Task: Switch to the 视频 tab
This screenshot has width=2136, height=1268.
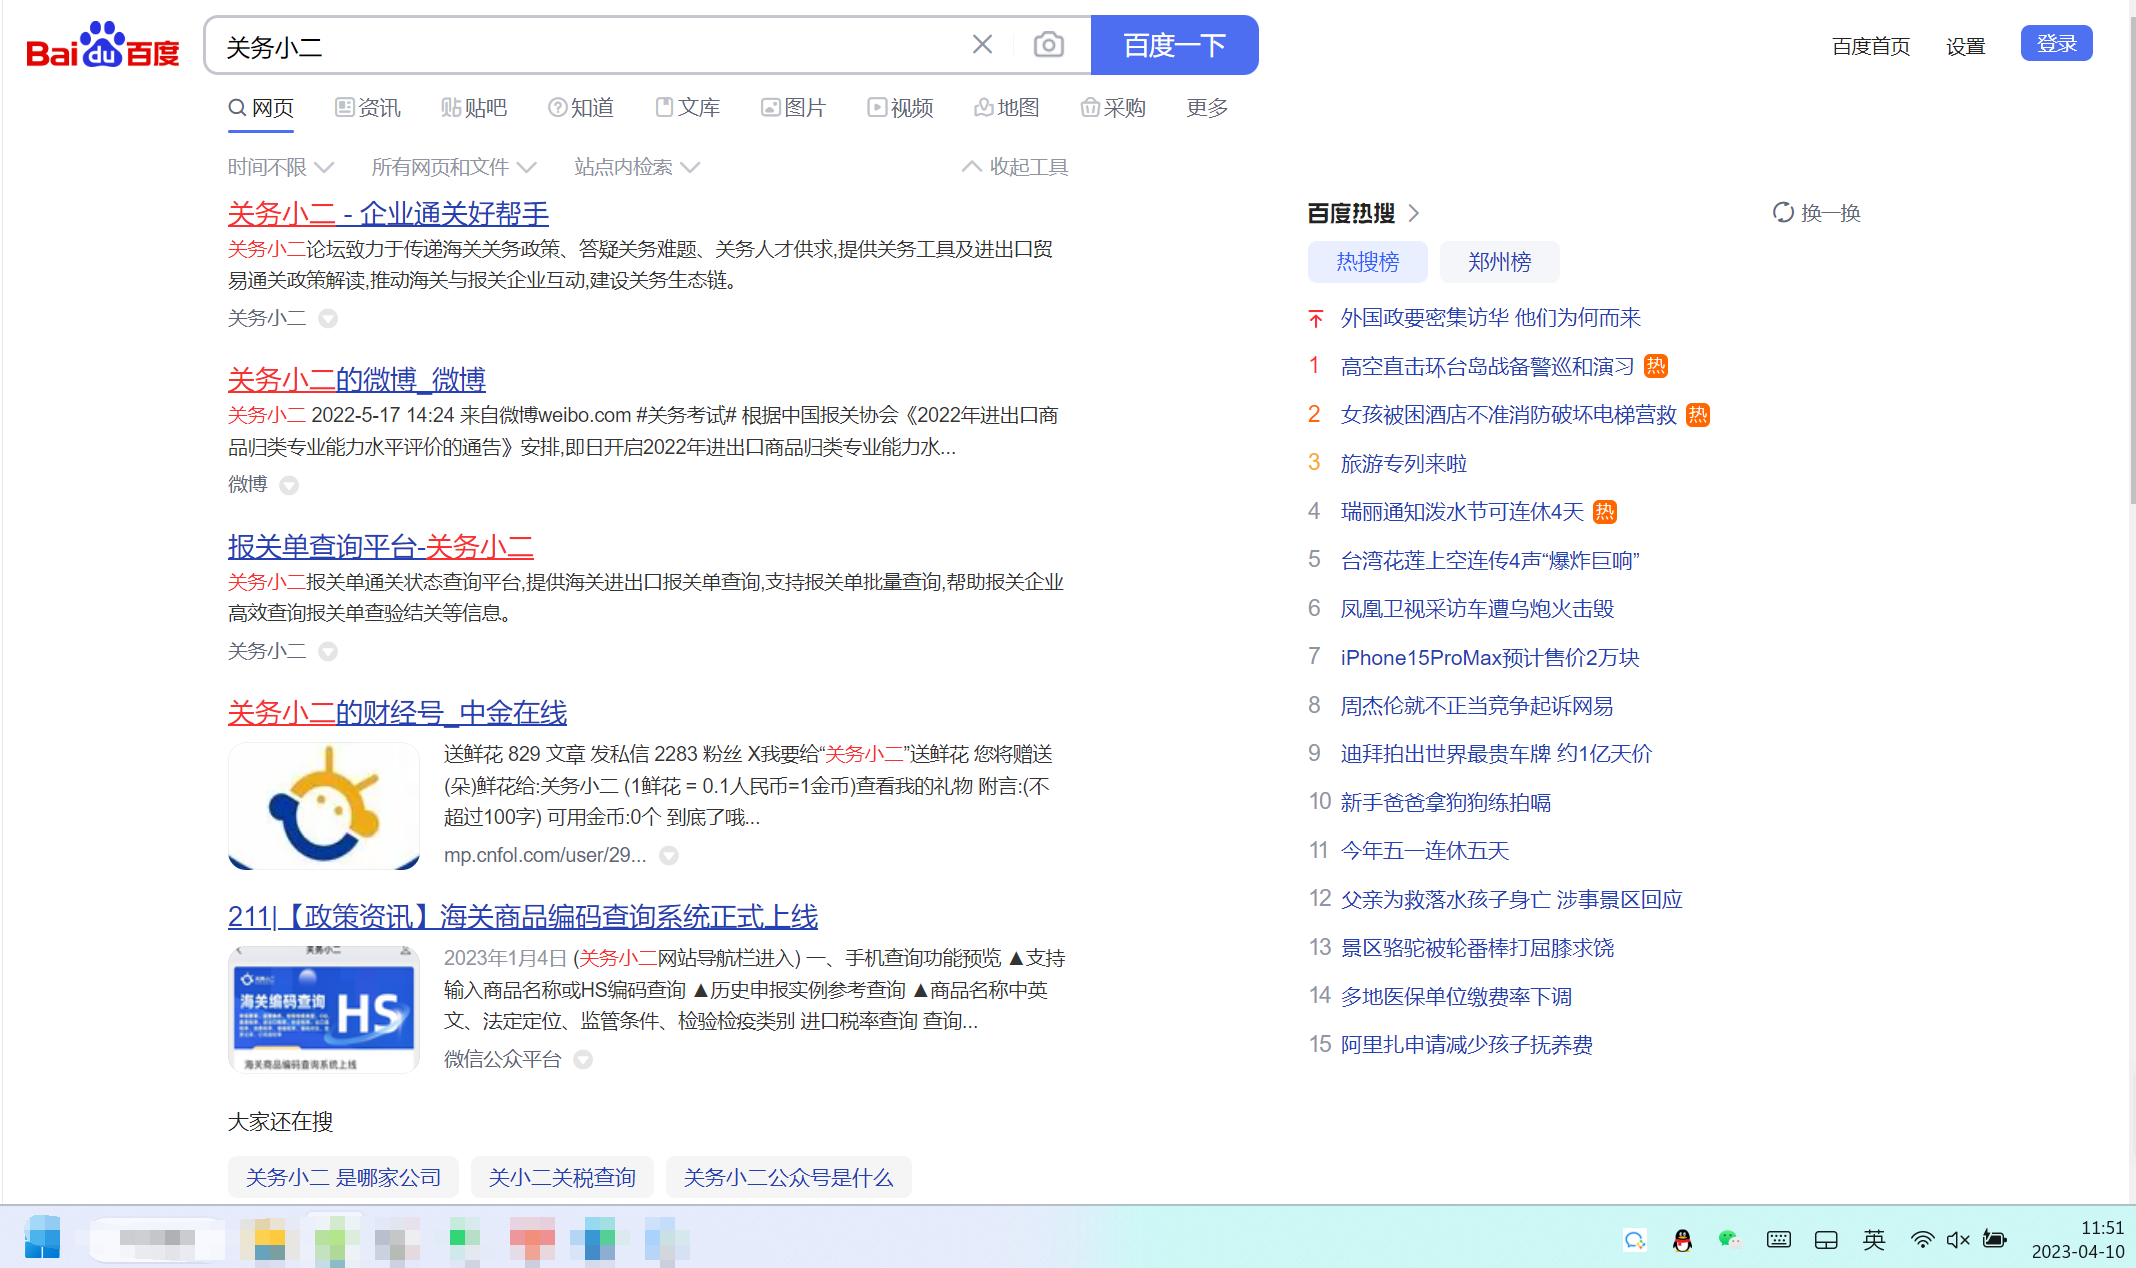Action: coord(900,108)
